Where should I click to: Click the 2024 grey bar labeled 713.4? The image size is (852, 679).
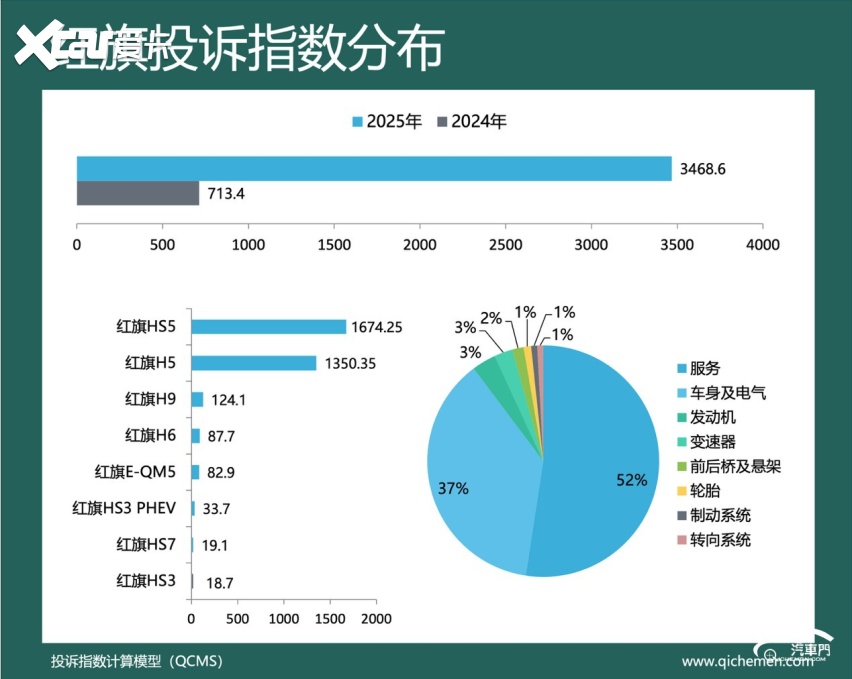point(138,193)
